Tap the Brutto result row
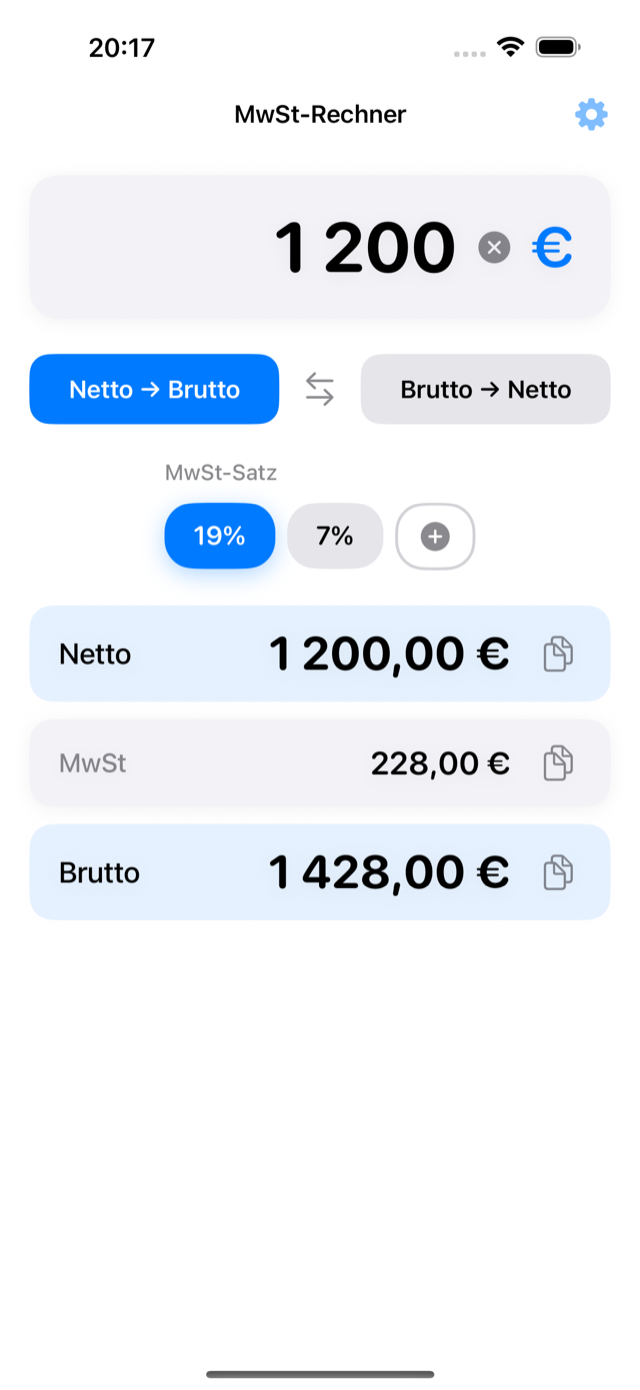Screen dimensions: 640x1390 point(320,873)
